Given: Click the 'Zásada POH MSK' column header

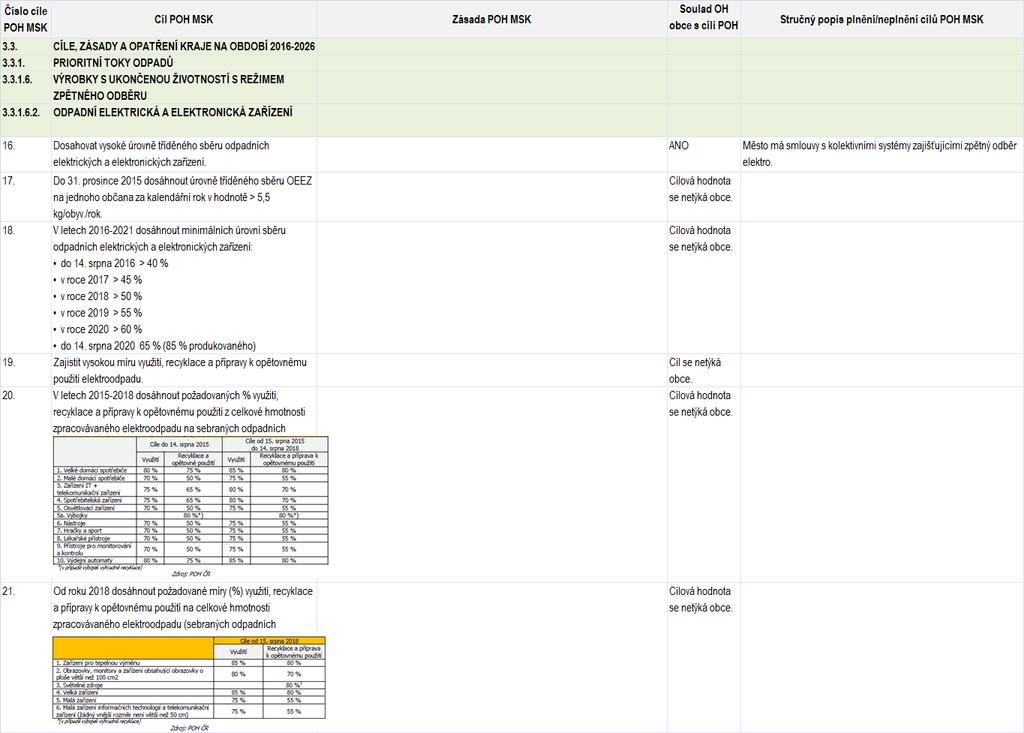Looking at the screenshot, I should point(491,19).
